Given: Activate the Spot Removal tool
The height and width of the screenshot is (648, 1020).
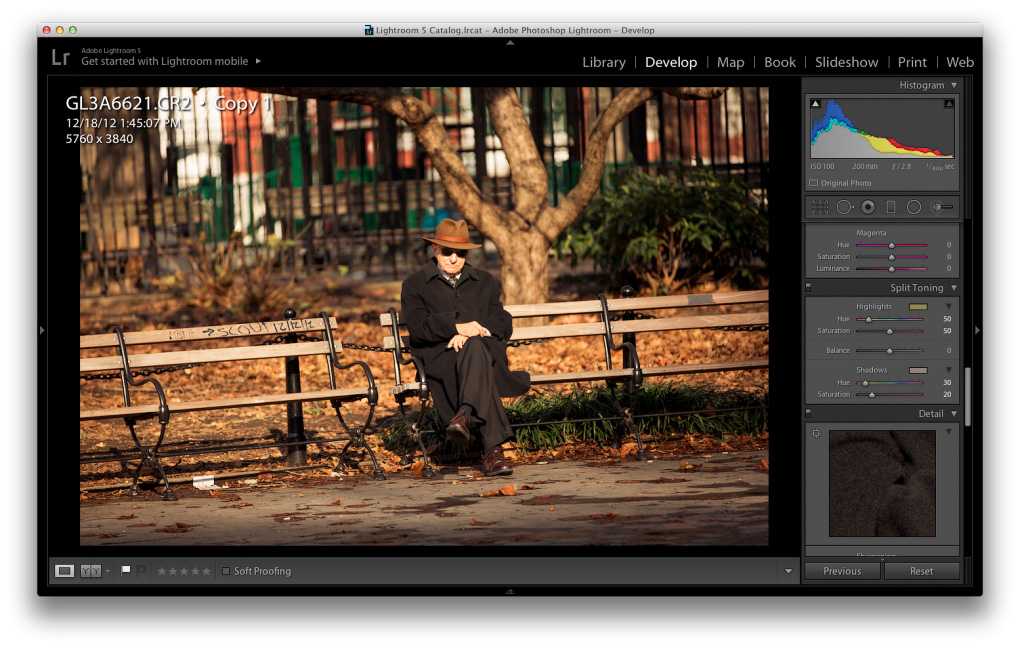Looking at the screenshot, I should coord(844,207).
